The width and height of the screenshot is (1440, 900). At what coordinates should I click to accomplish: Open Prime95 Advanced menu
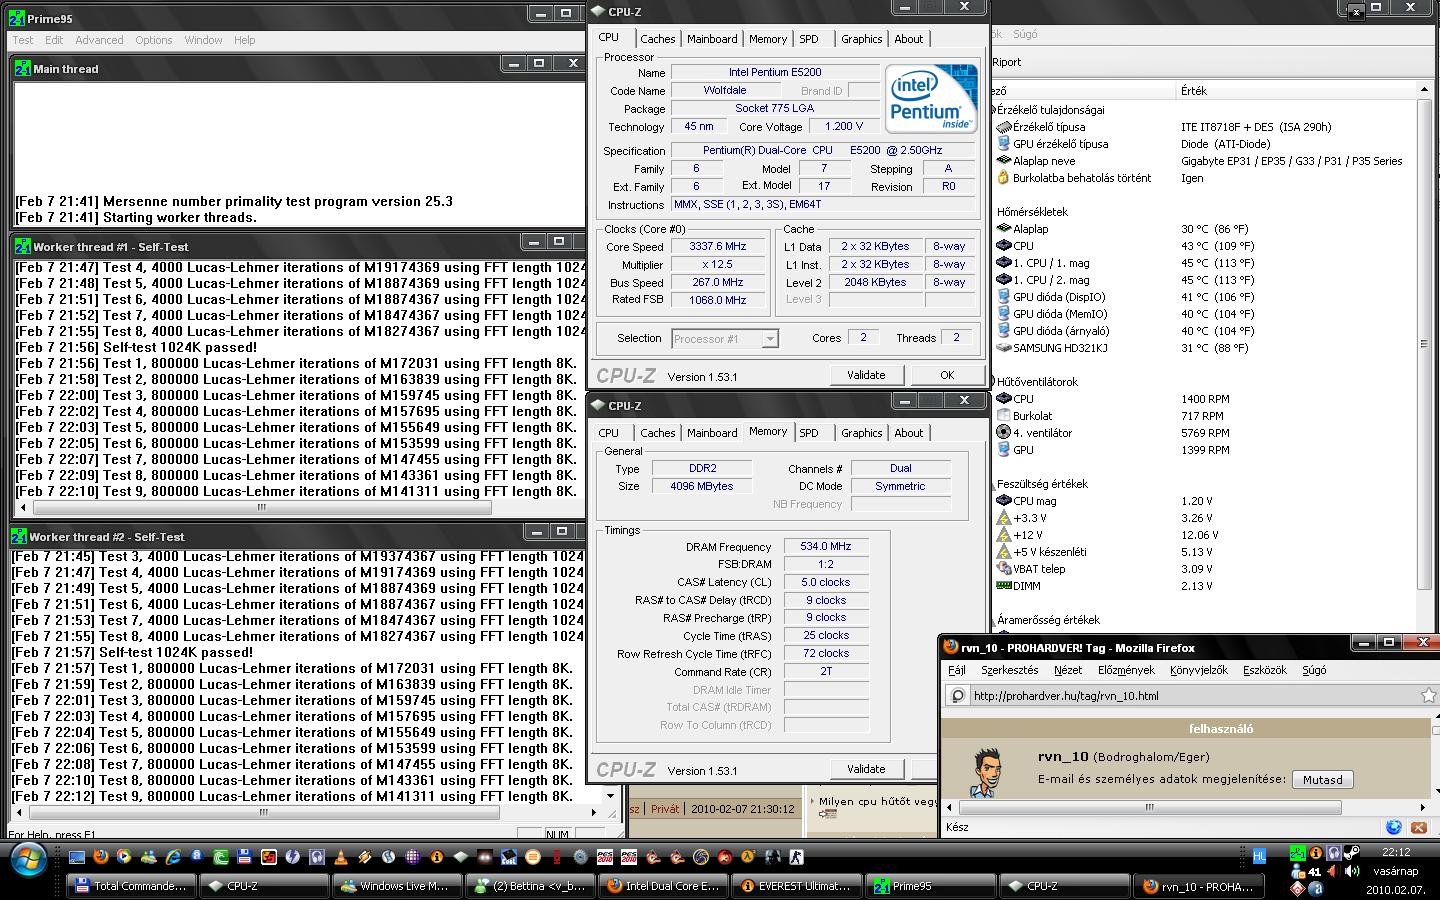click(99, 40)
